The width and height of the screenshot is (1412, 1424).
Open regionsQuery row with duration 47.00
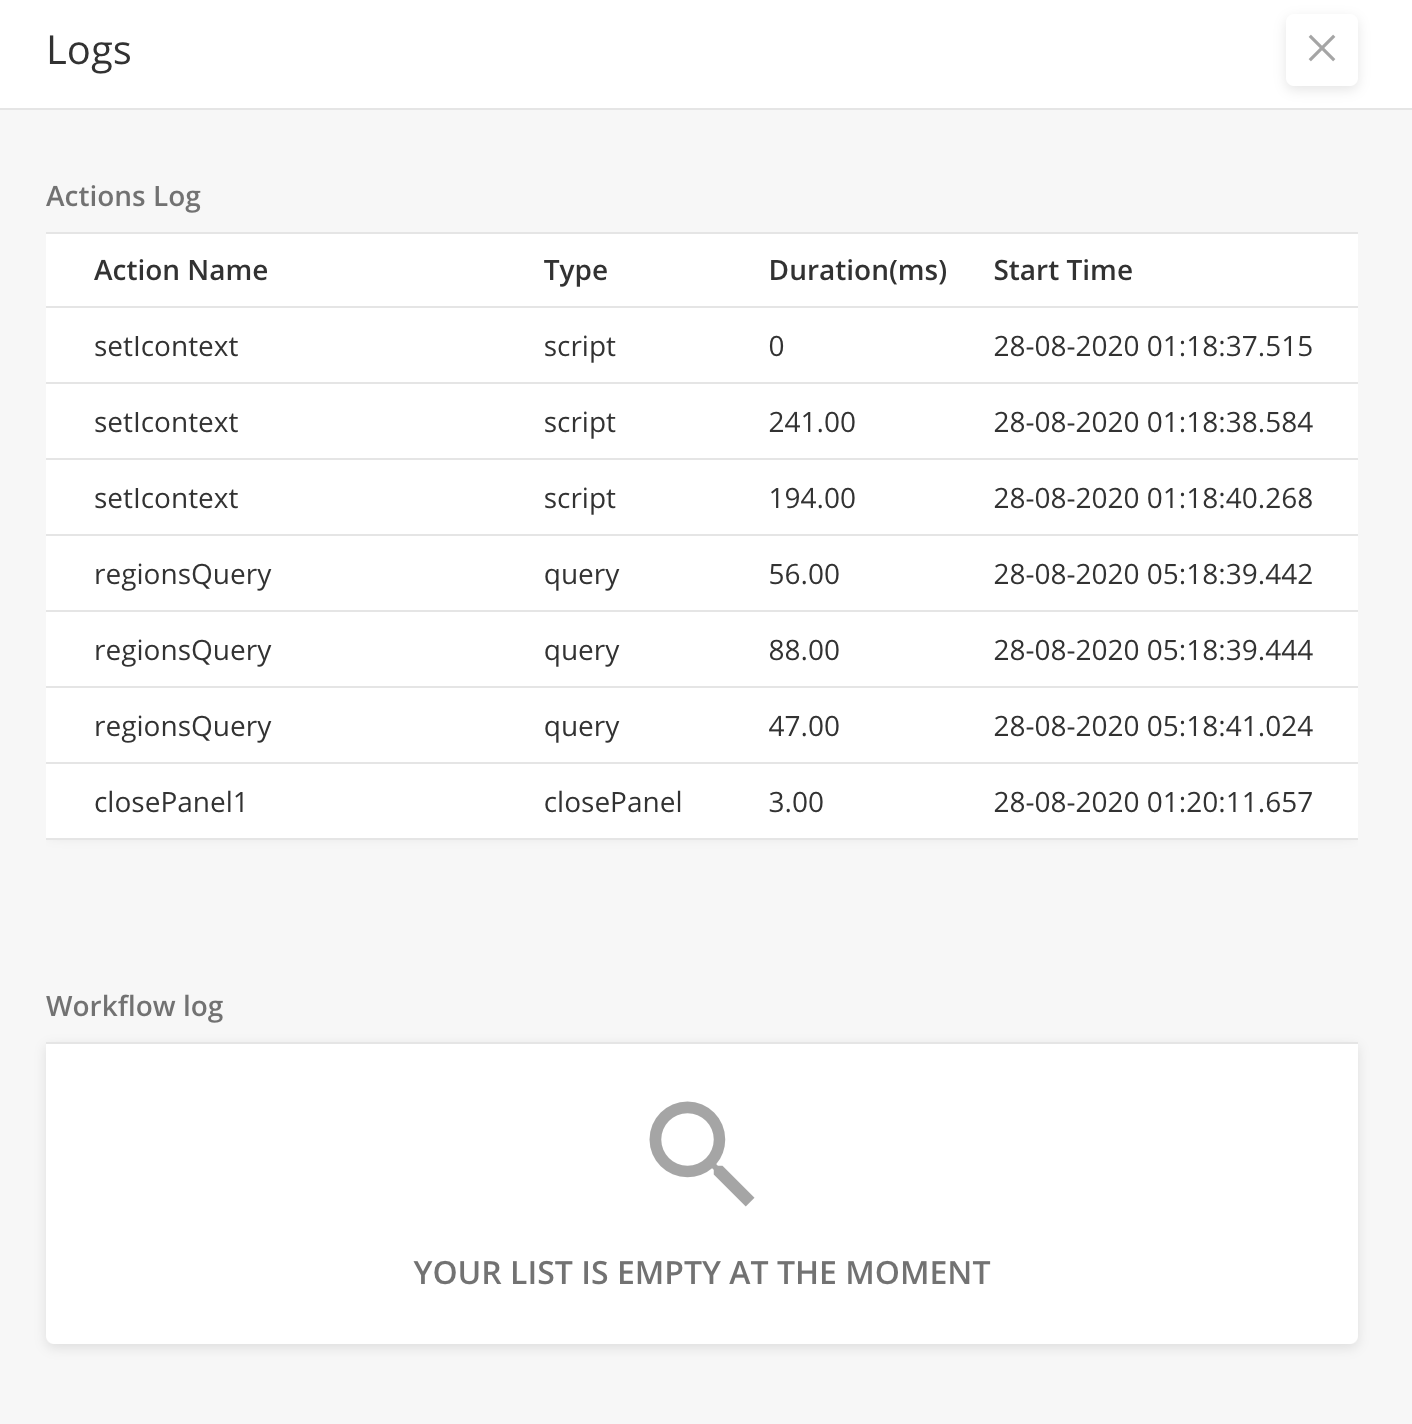[x=701, y=725]
